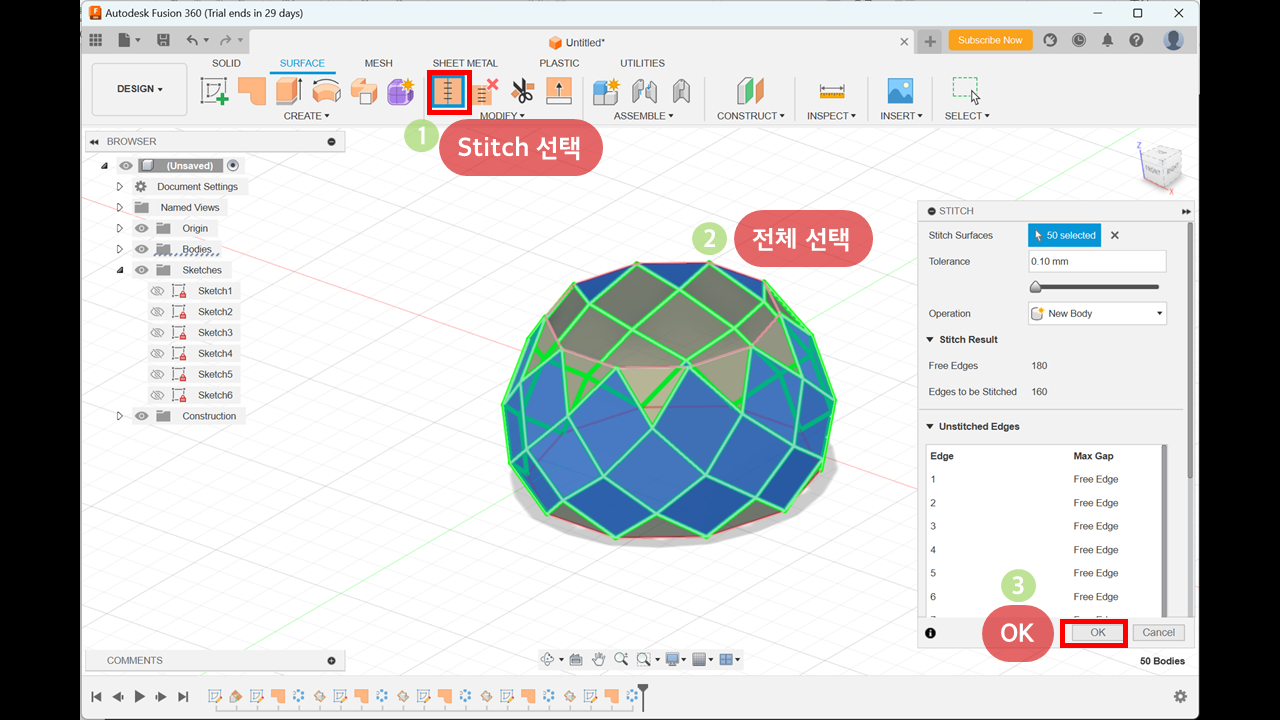Select the Create Form tool
The image size is (1280, 720).
pyautogui.click(x=401, y=91)
